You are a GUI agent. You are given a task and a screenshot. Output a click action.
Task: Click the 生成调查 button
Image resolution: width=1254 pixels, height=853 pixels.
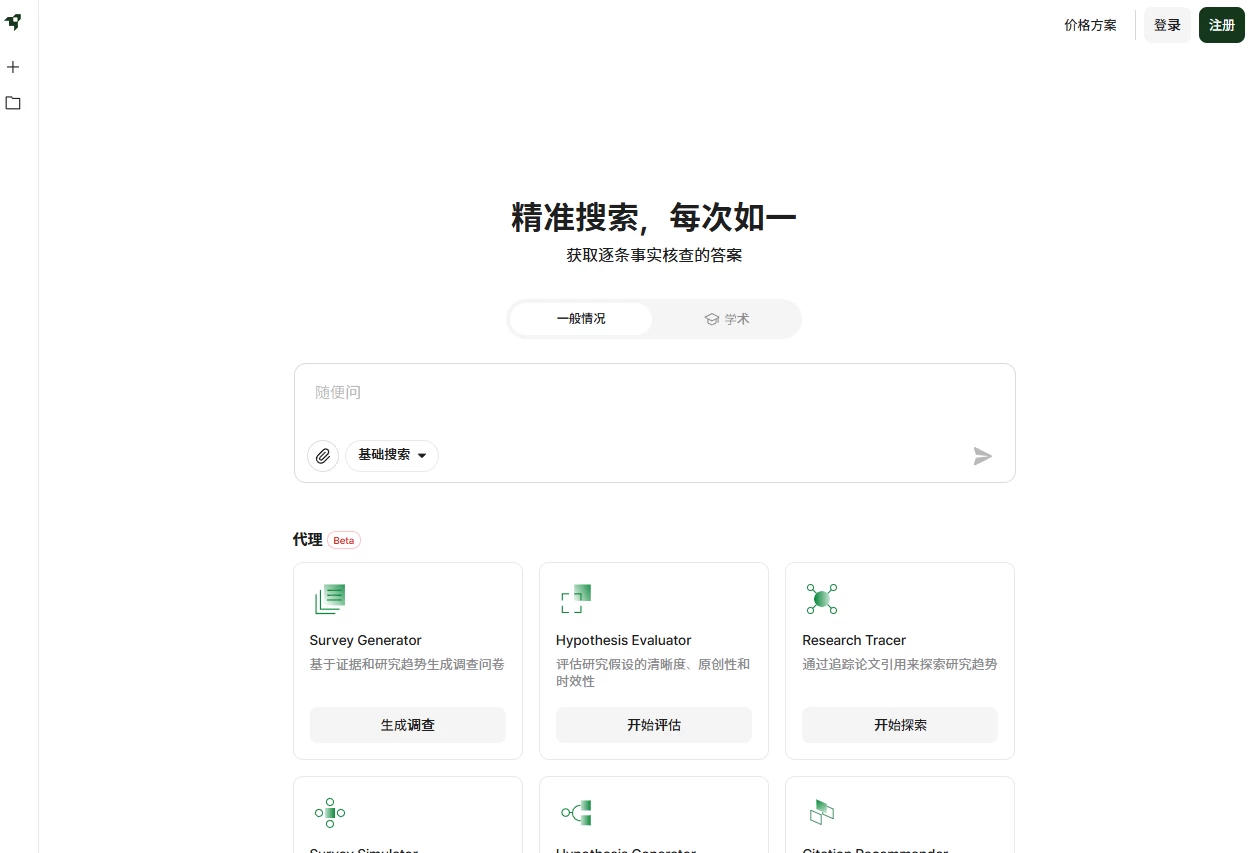[x=407, y=725]
